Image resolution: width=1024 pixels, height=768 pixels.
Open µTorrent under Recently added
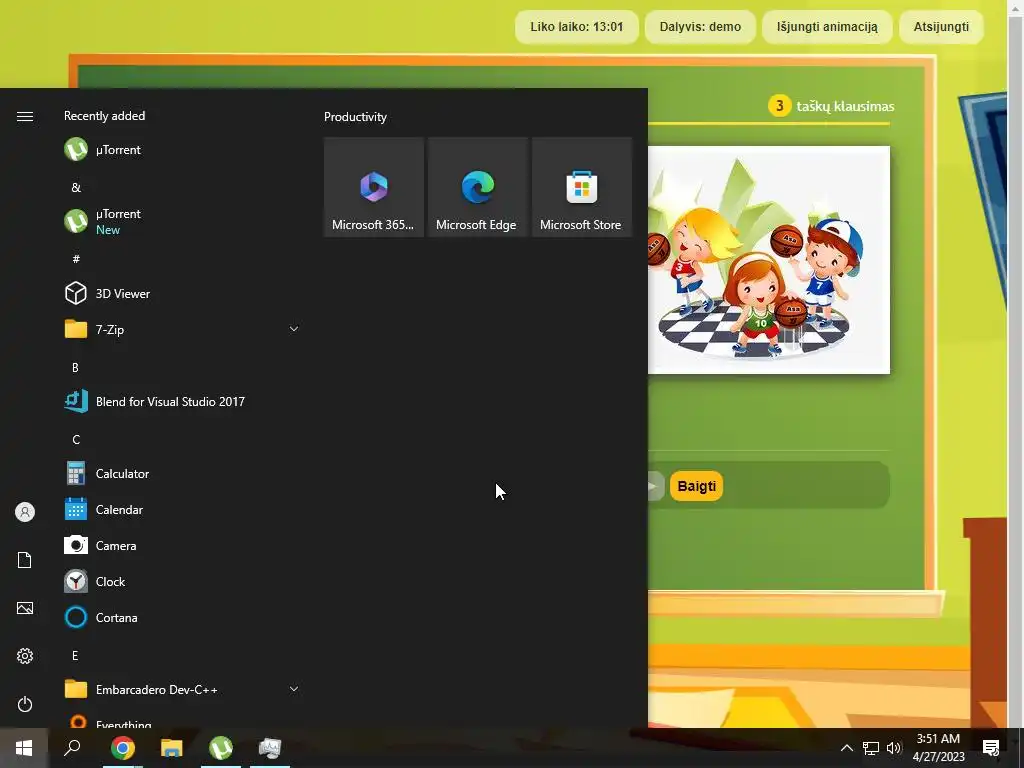click(x=182, y=150)
